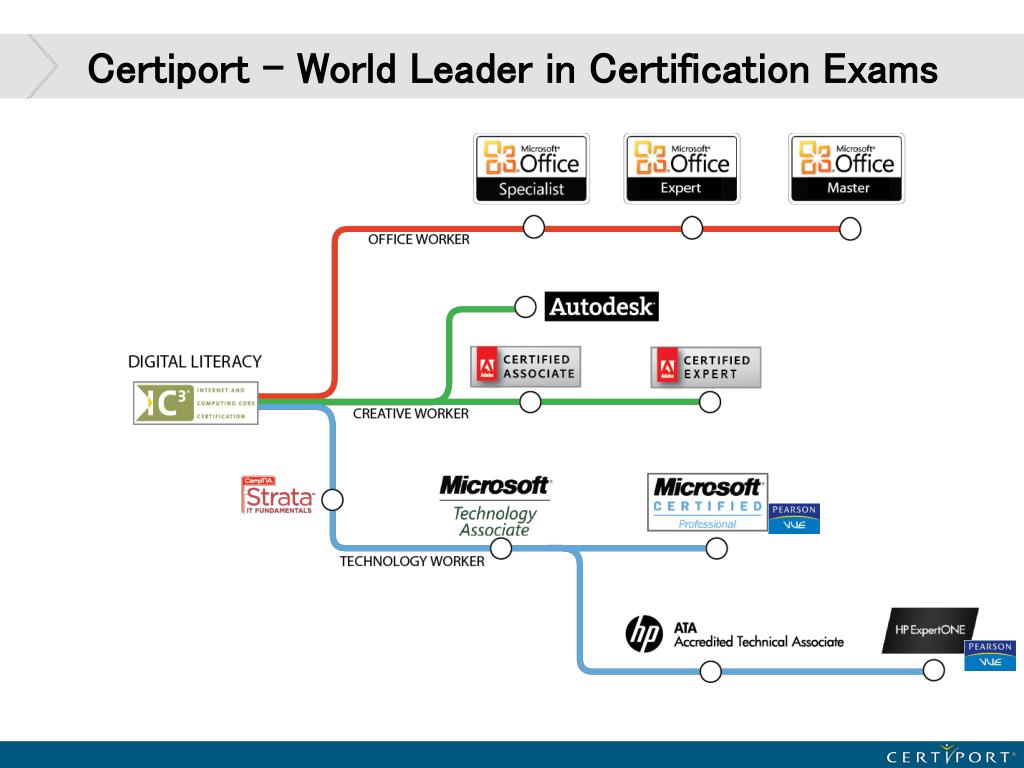Click the Autodesk station circle
1024x768 pixels.
click(x=525, y=307)
